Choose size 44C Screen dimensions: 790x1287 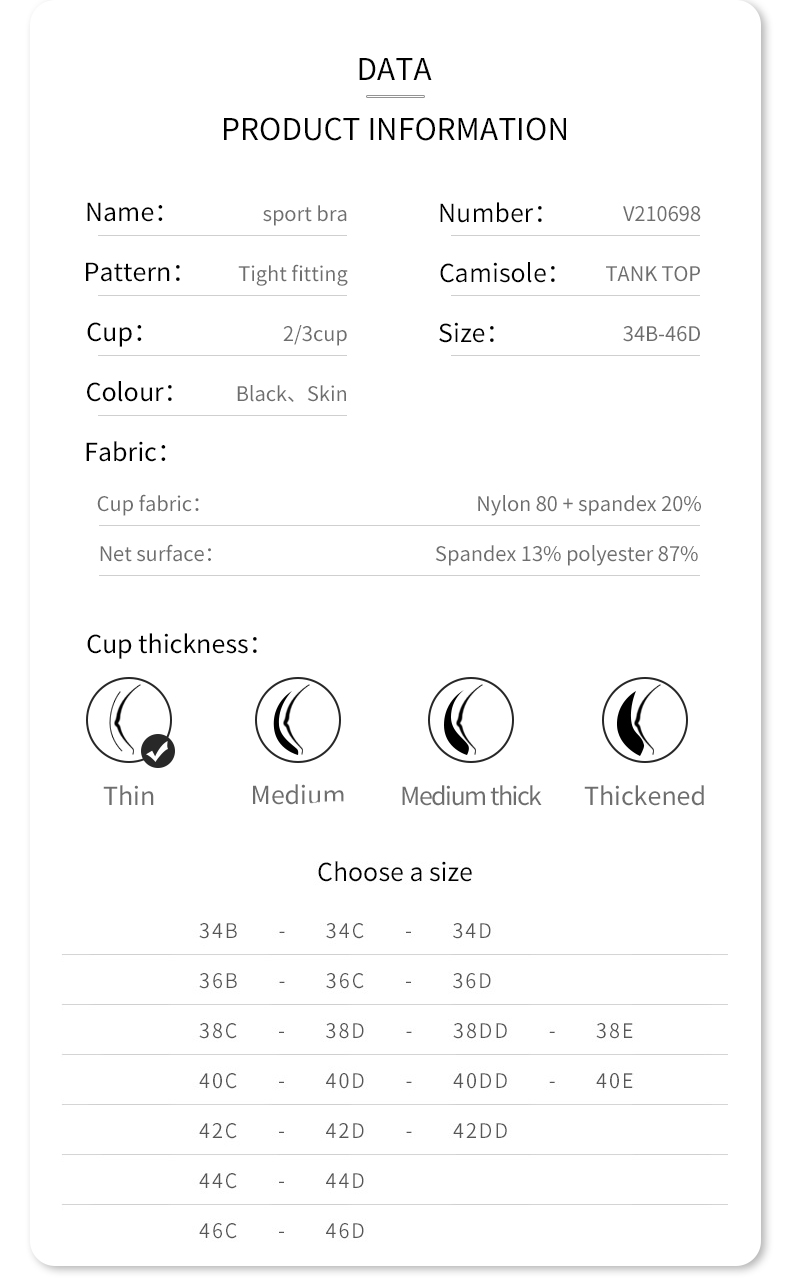click(x=218, y=1181)
